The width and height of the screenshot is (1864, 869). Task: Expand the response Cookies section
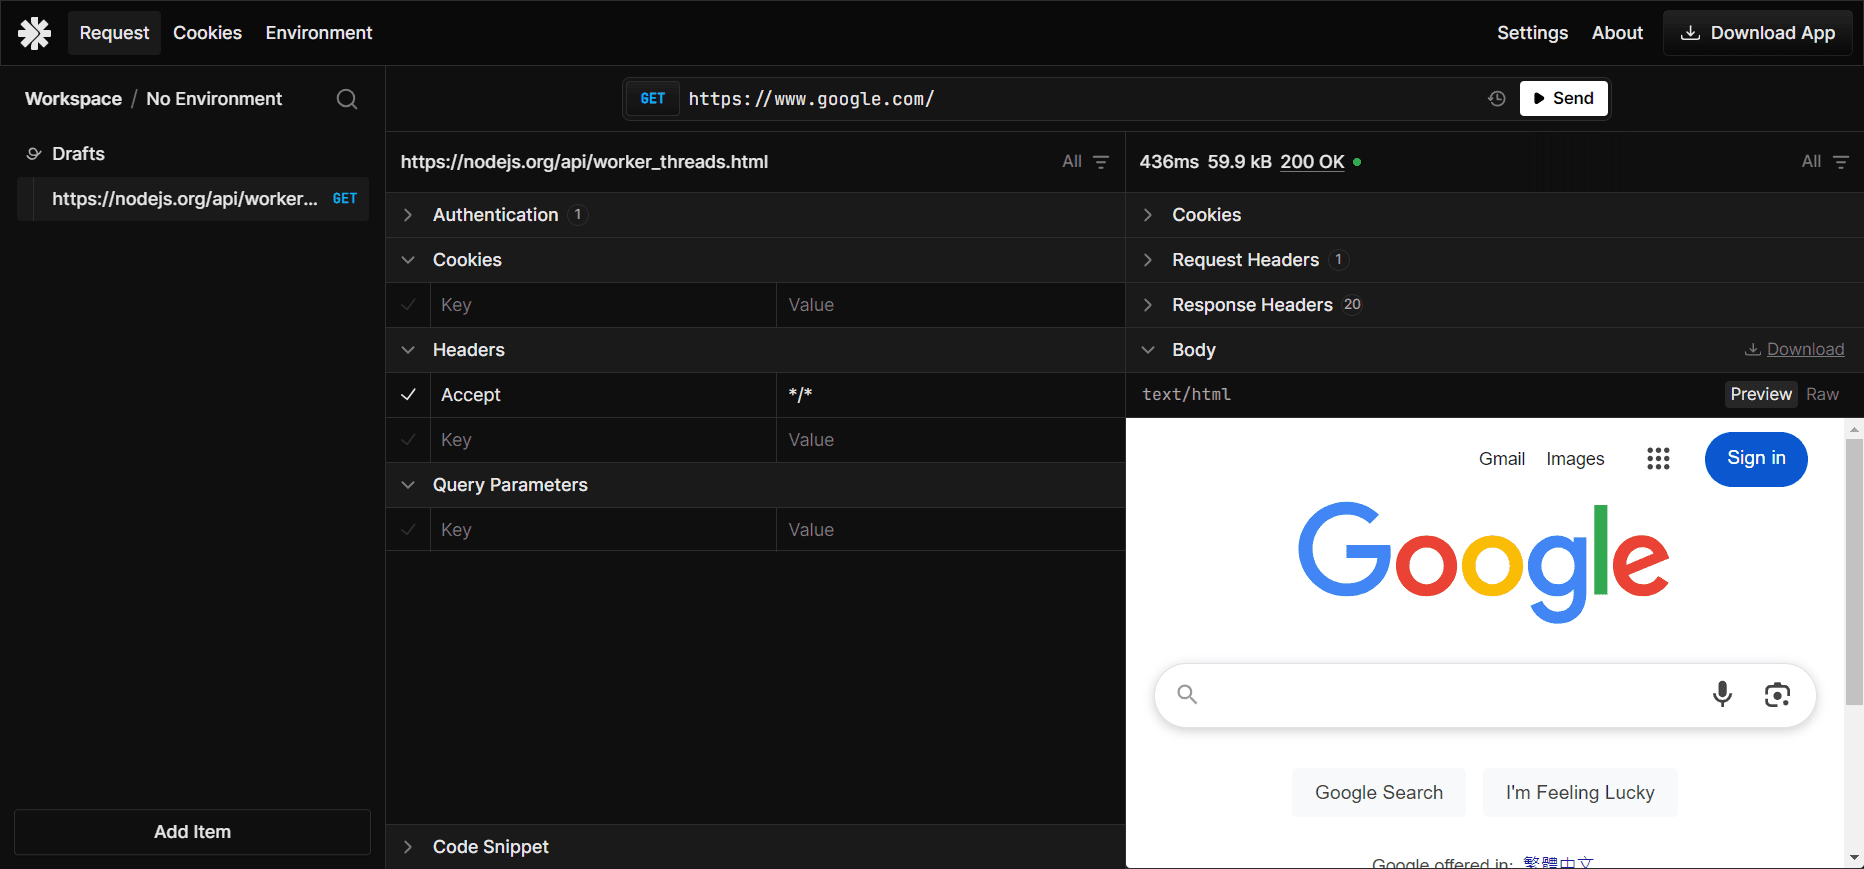pos(1495,215)
